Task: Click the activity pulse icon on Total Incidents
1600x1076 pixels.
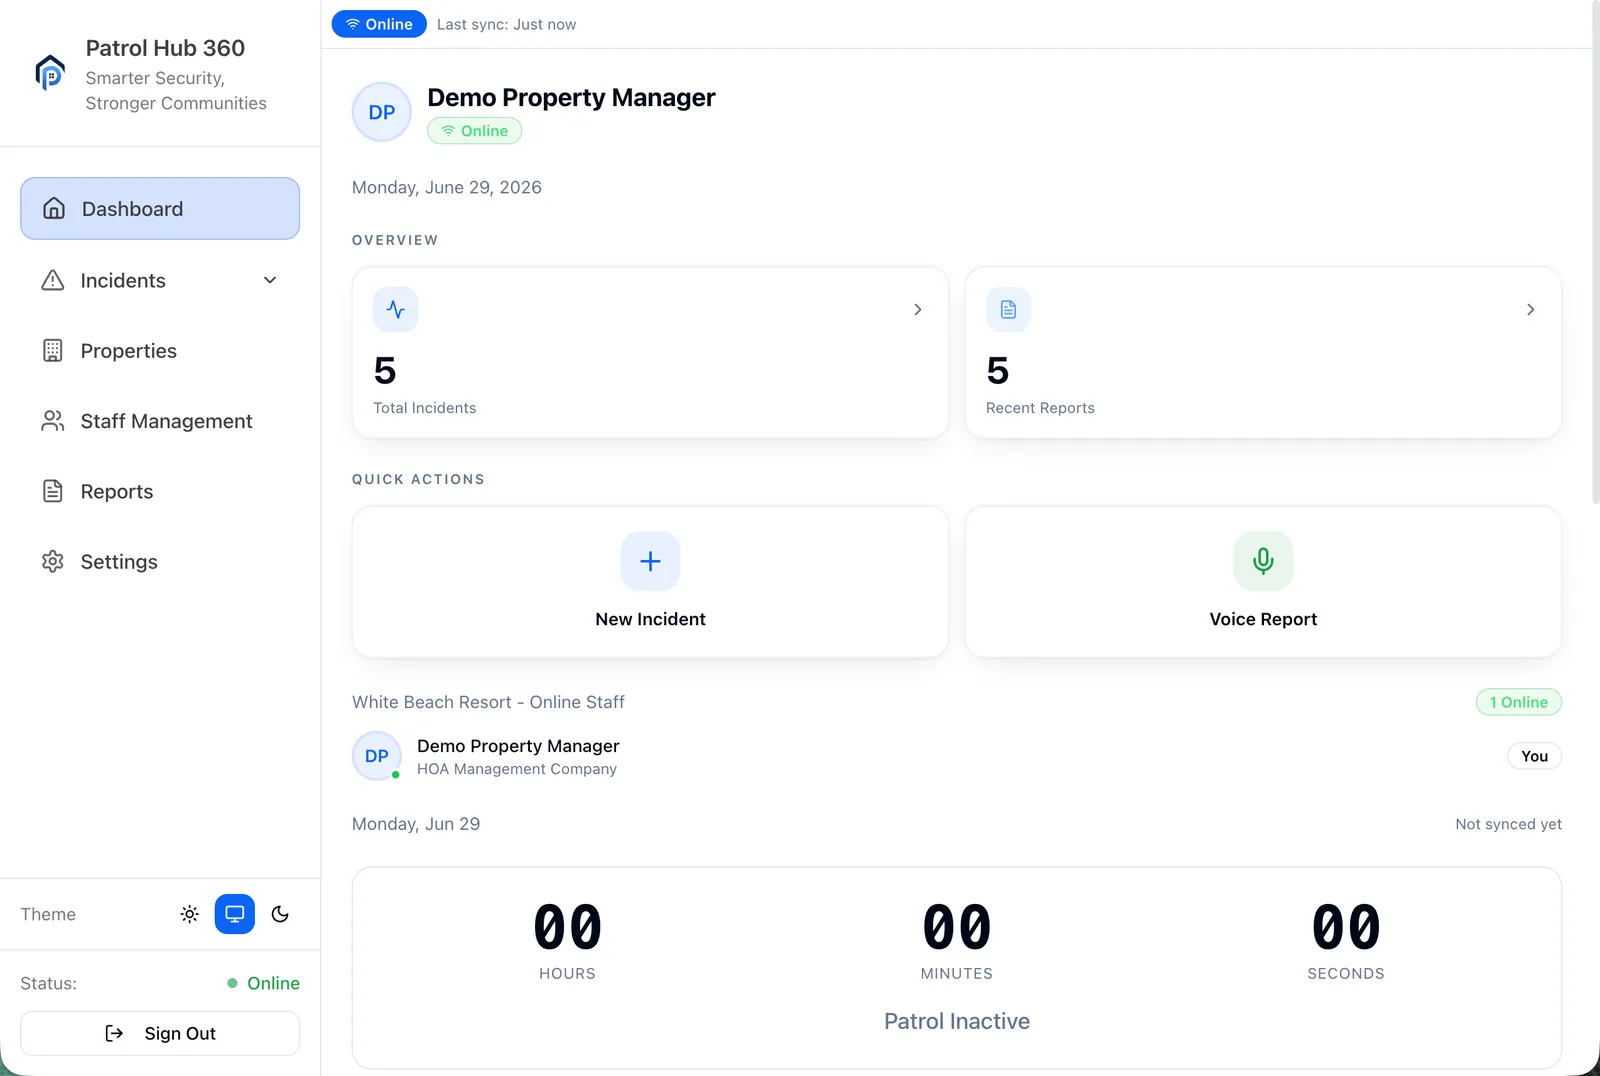Action: [396, 309]
